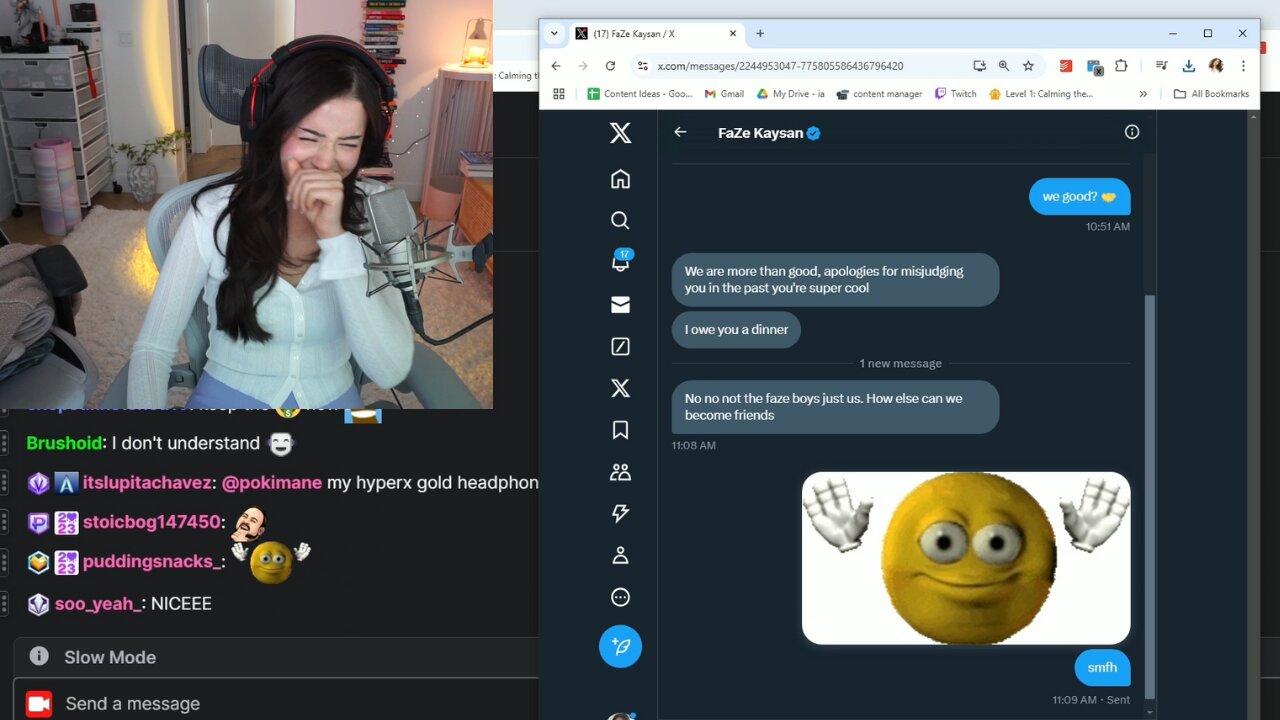Click @pokimane mention in chat

click(271, 483)
